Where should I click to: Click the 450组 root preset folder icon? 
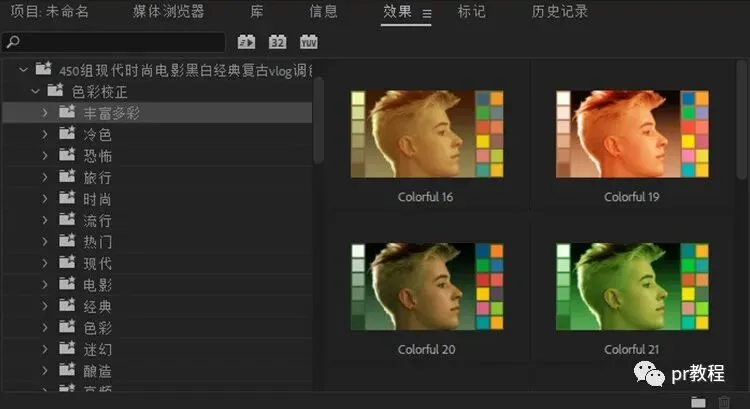(x=44, y=69)
